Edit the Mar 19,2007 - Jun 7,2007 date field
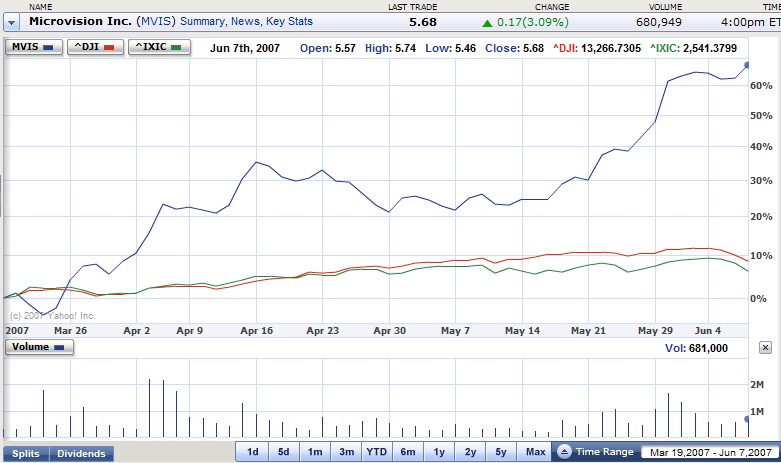Viewport: 781px width, 463px height. coord(711,453)
